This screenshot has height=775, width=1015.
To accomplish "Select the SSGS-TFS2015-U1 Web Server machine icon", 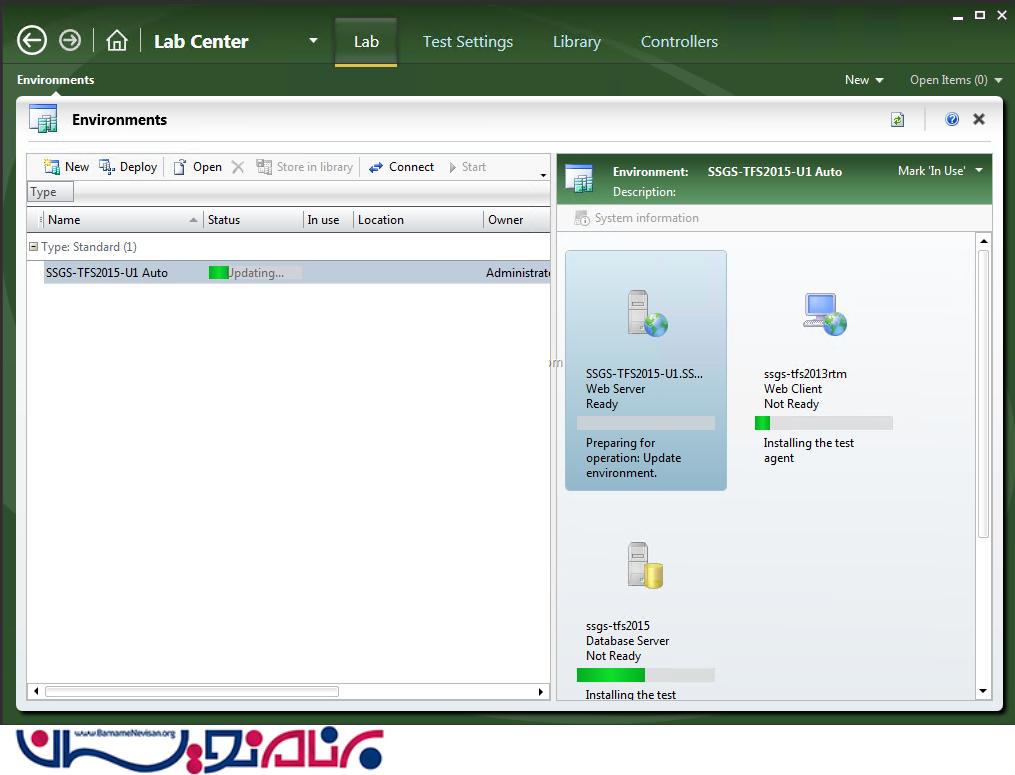I will click(x=645, y=313).
